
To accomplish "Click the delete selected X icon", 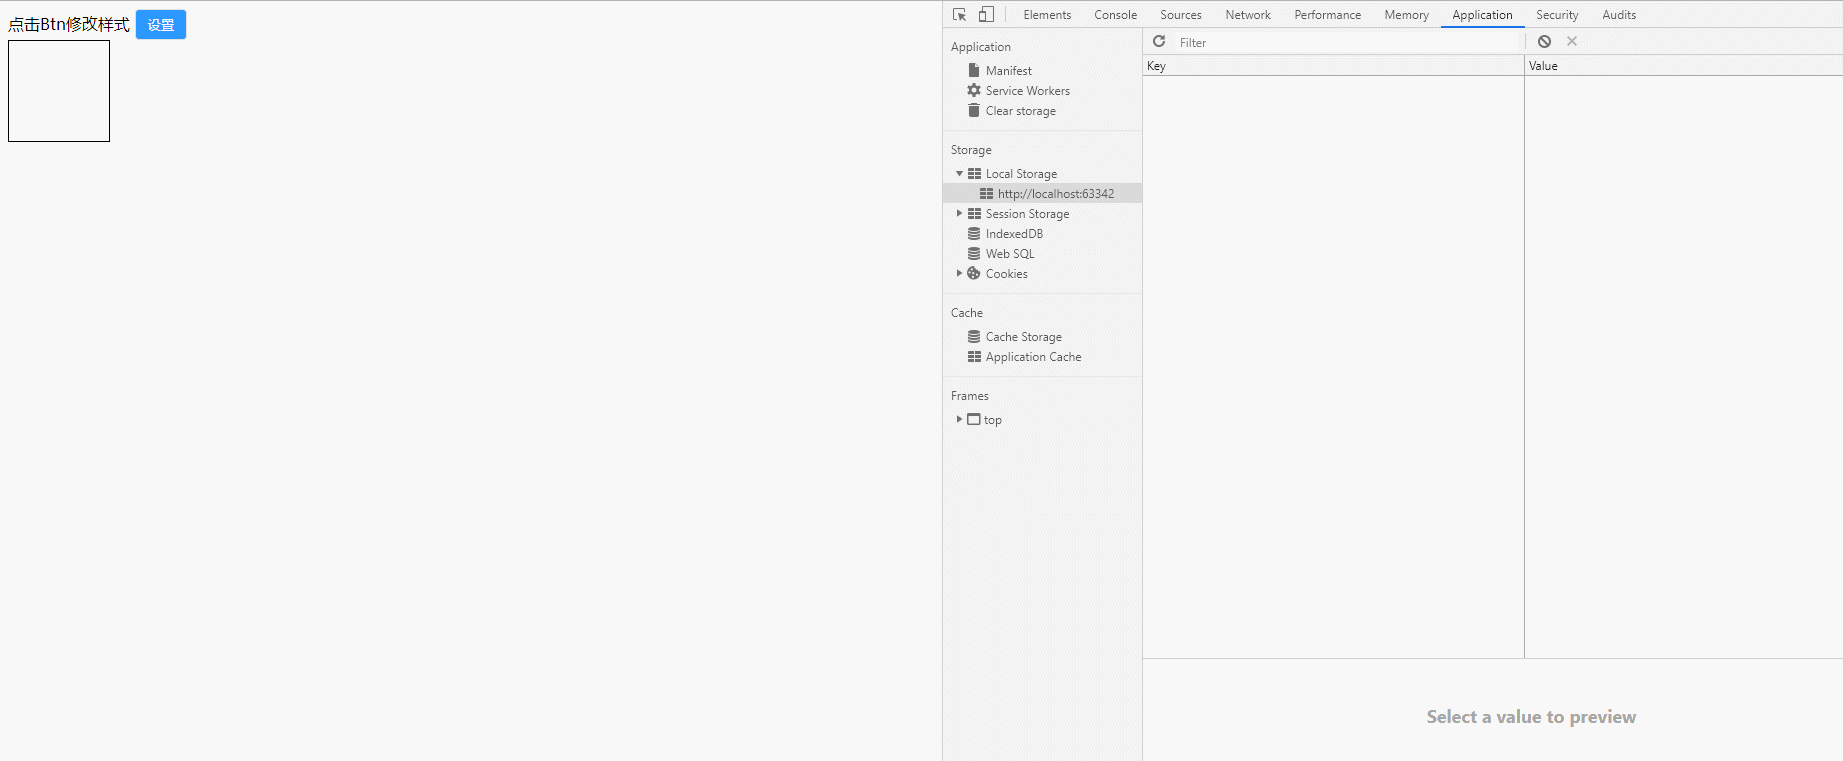I will tap(1572, 41).
